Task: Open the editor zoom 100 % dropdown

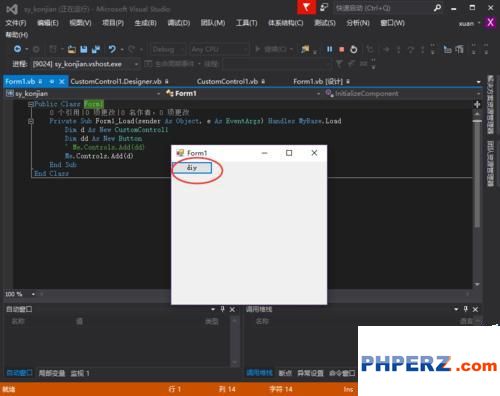Action: coord(33,294)
